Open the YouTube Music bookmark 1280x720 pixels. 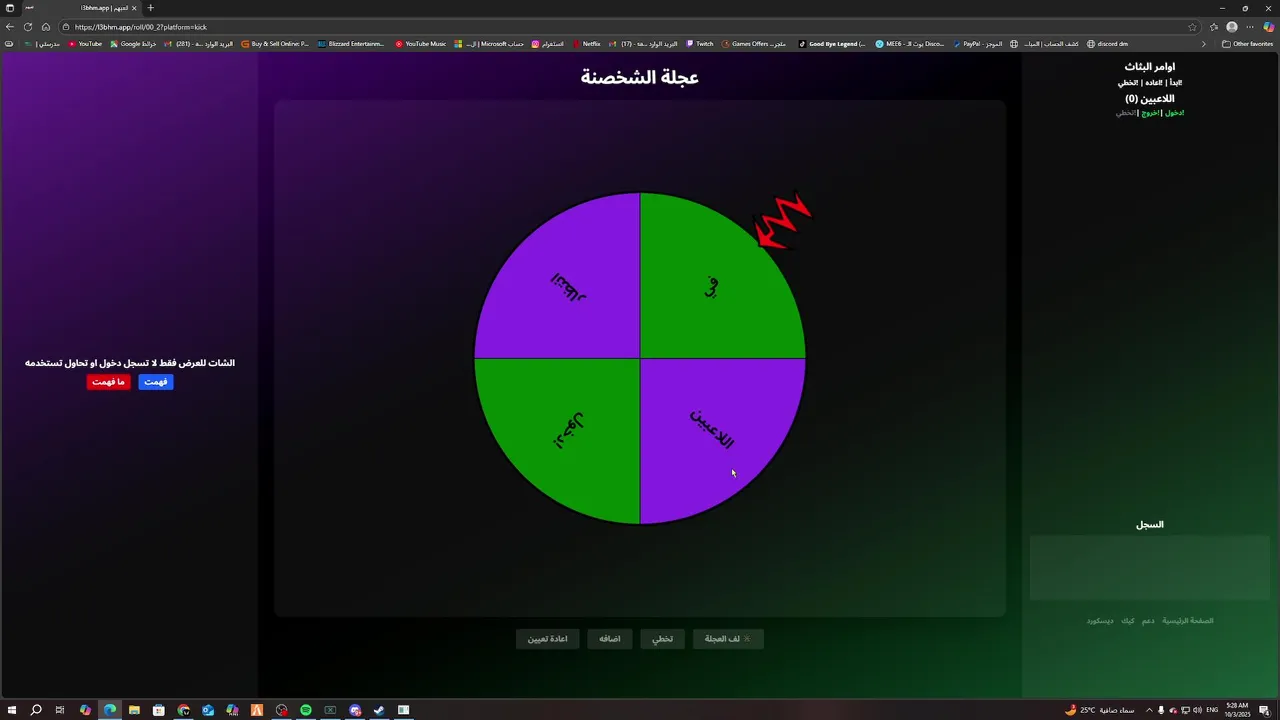421,44
